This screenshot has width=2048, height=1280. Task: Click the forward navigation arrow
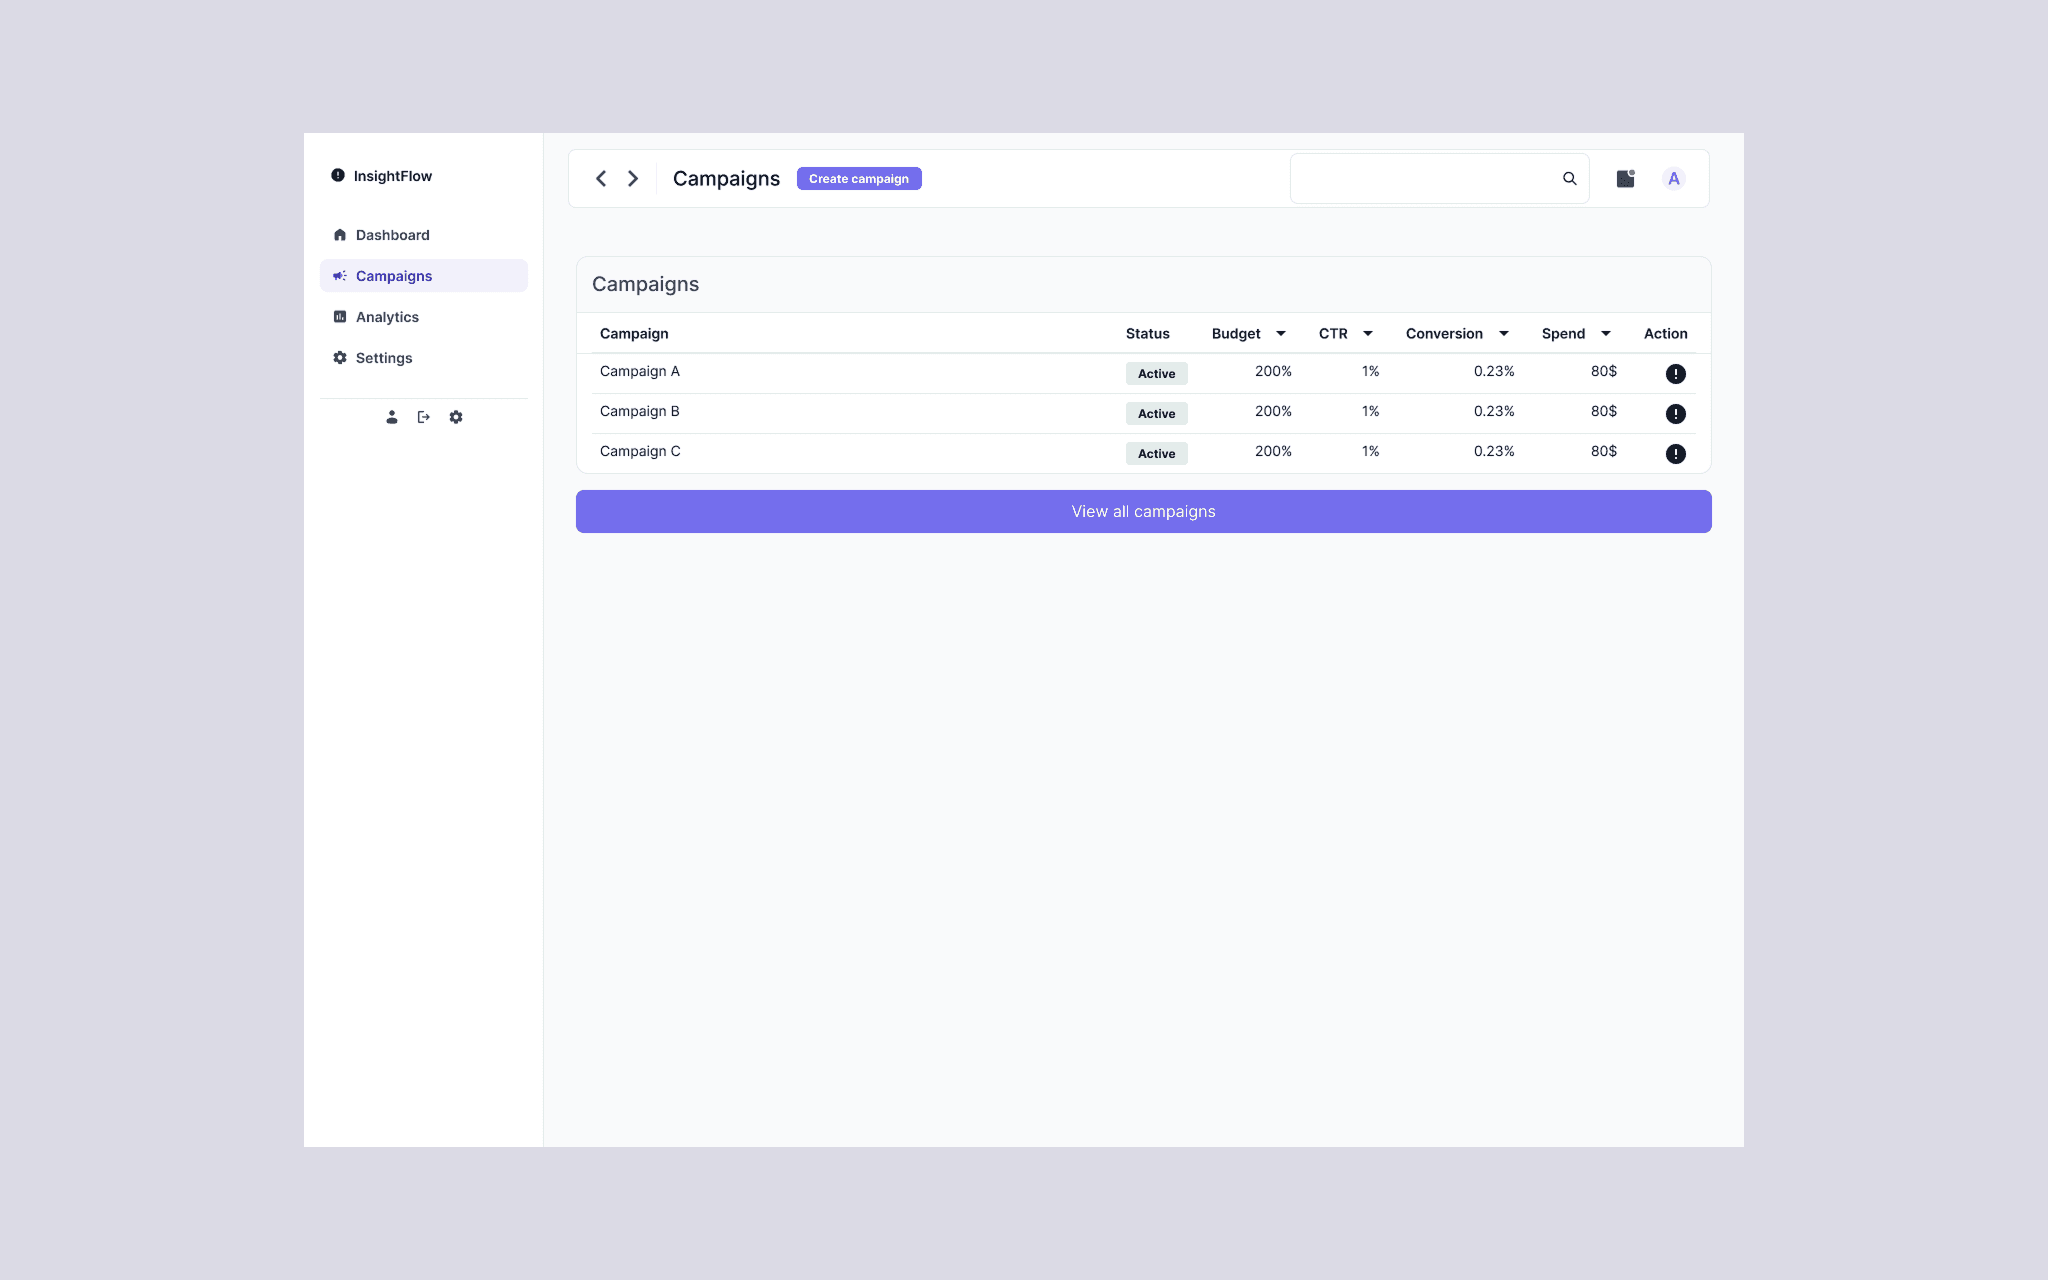click(633, 178)
